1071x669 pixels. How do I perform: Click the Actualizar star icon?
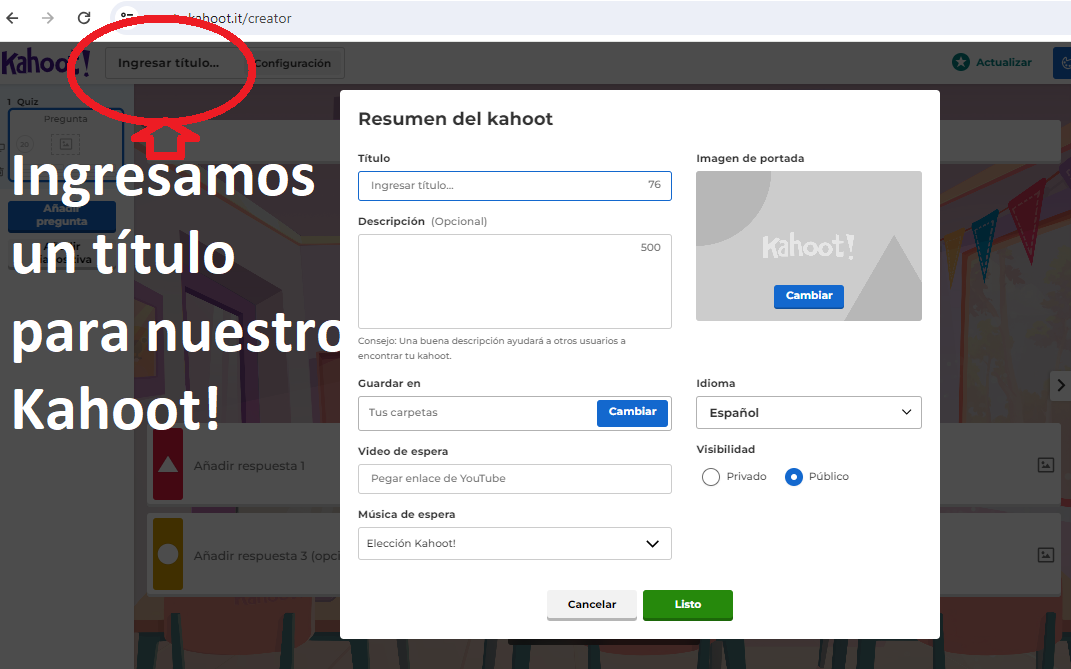click(x=960, y=62)
